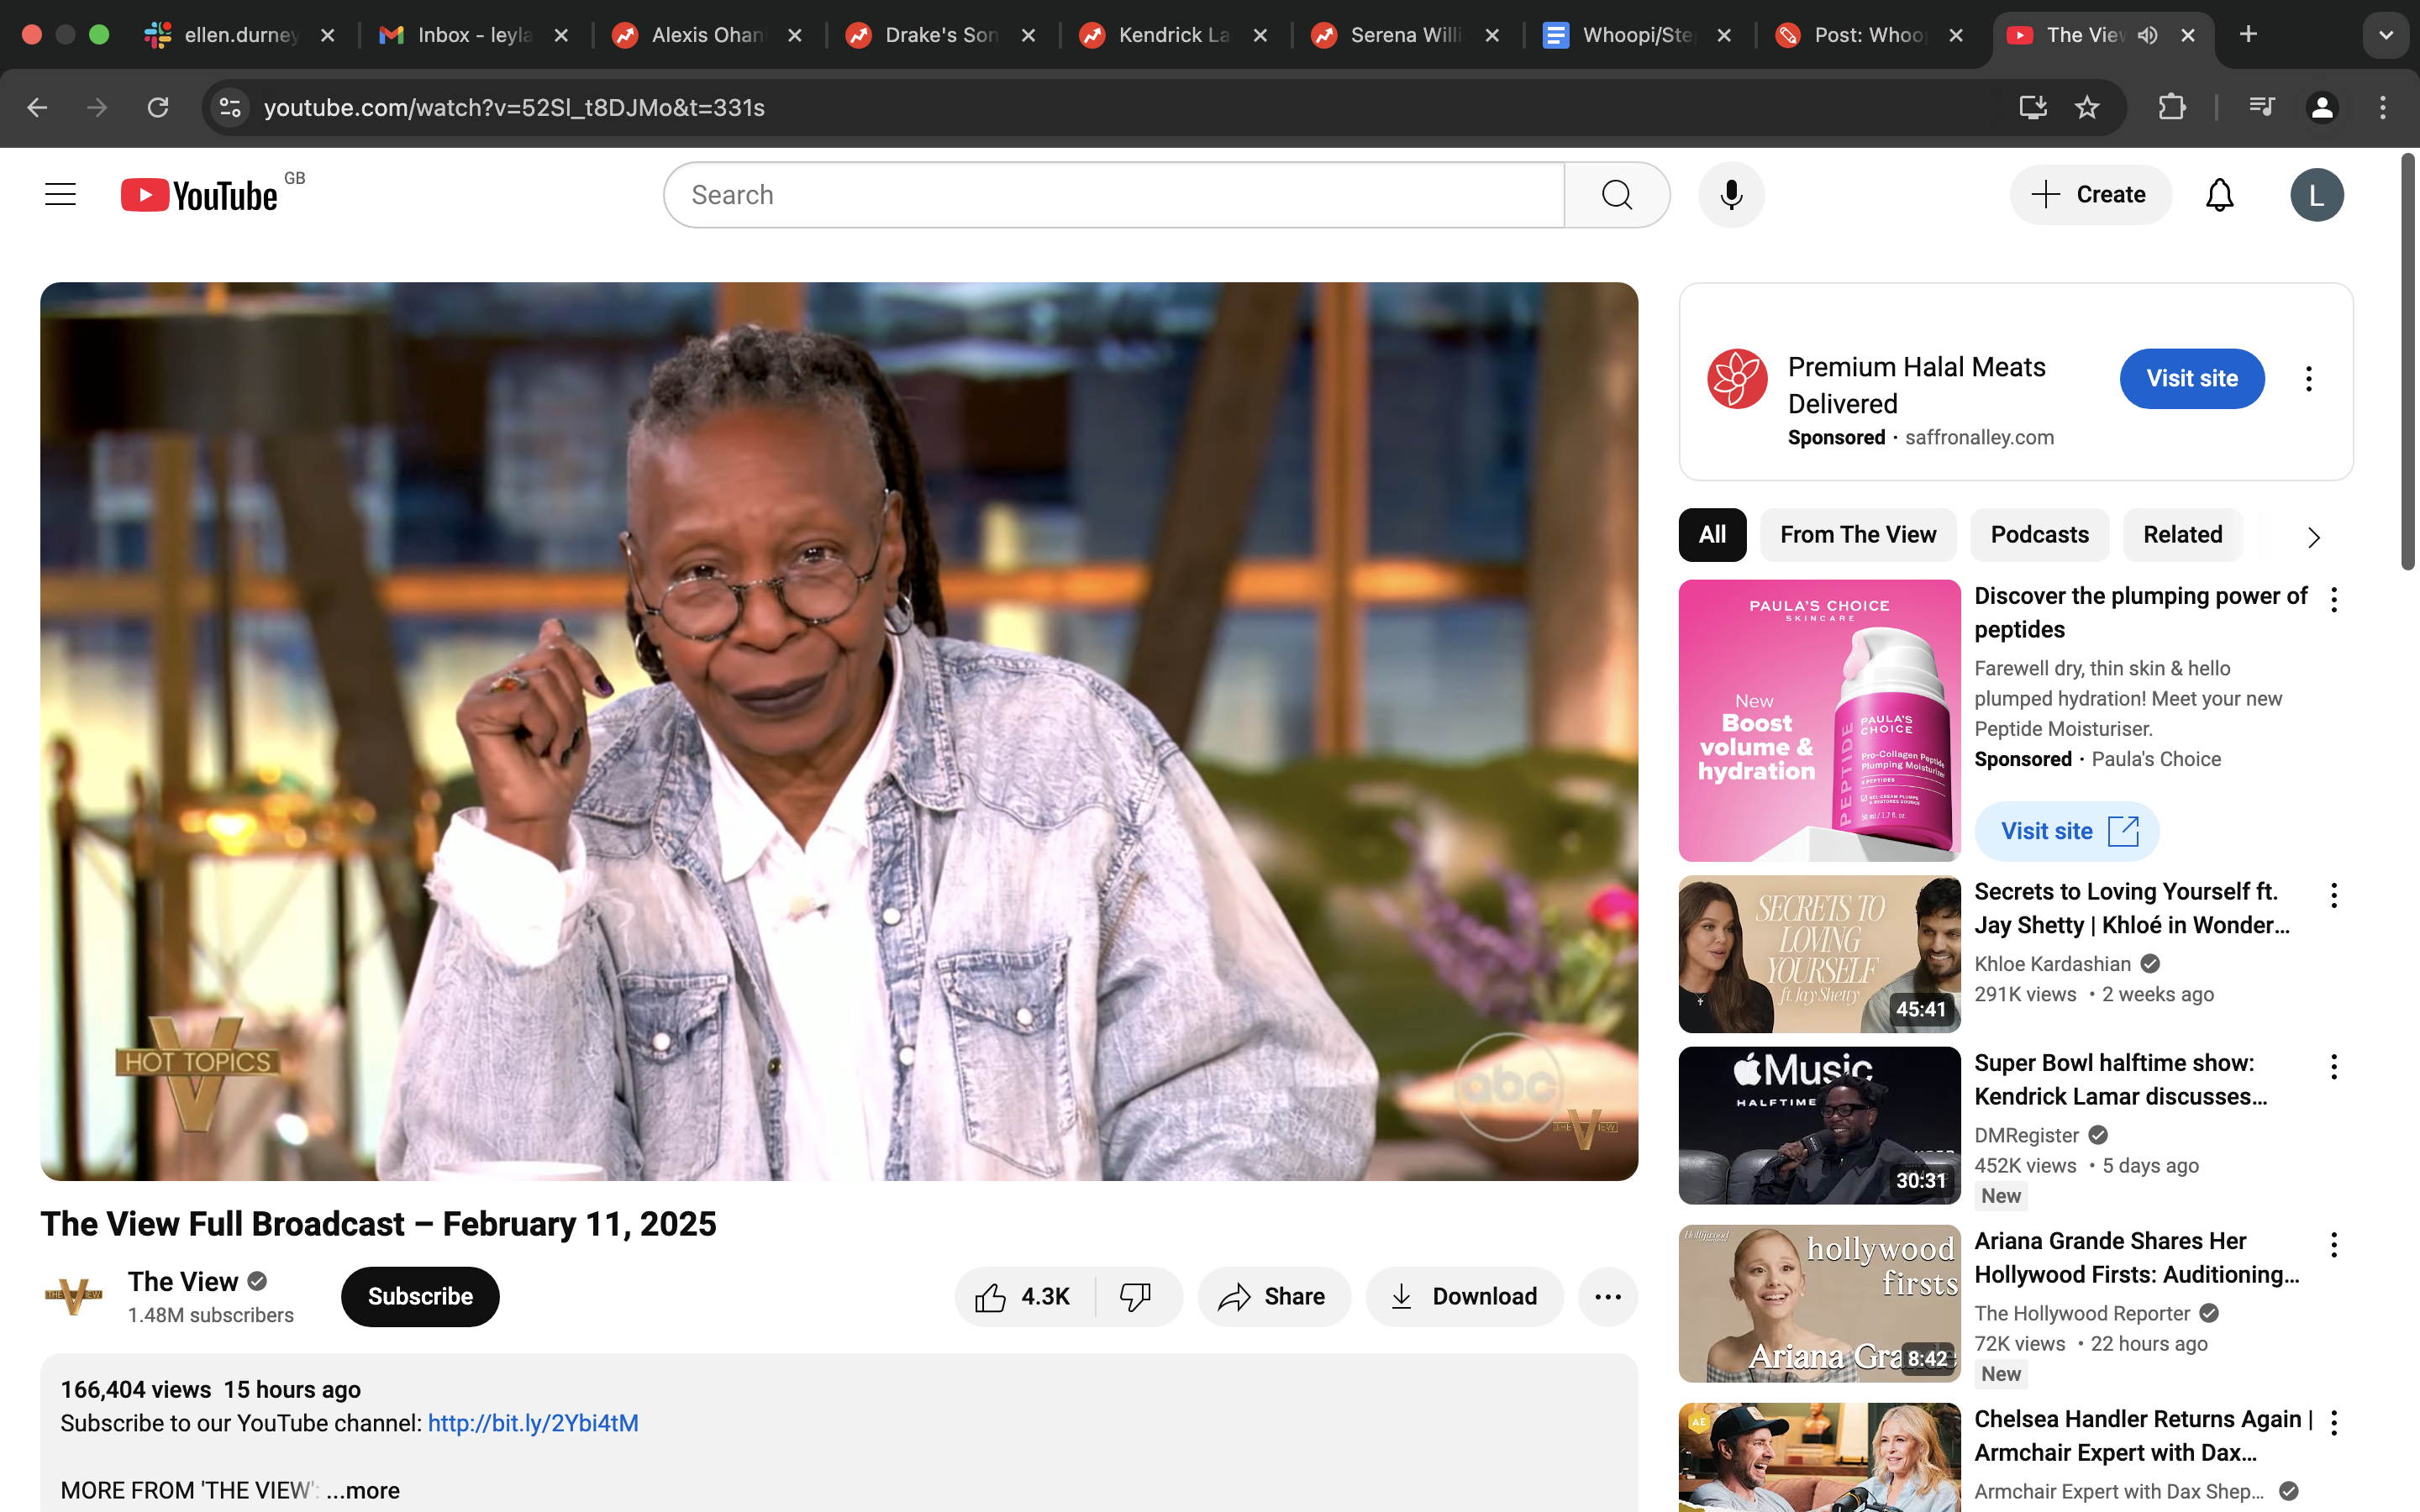Open the YouTube home logo
Image resolution: width=2420 pixels, height=1512 pixels.
click(x=200, y=194)
